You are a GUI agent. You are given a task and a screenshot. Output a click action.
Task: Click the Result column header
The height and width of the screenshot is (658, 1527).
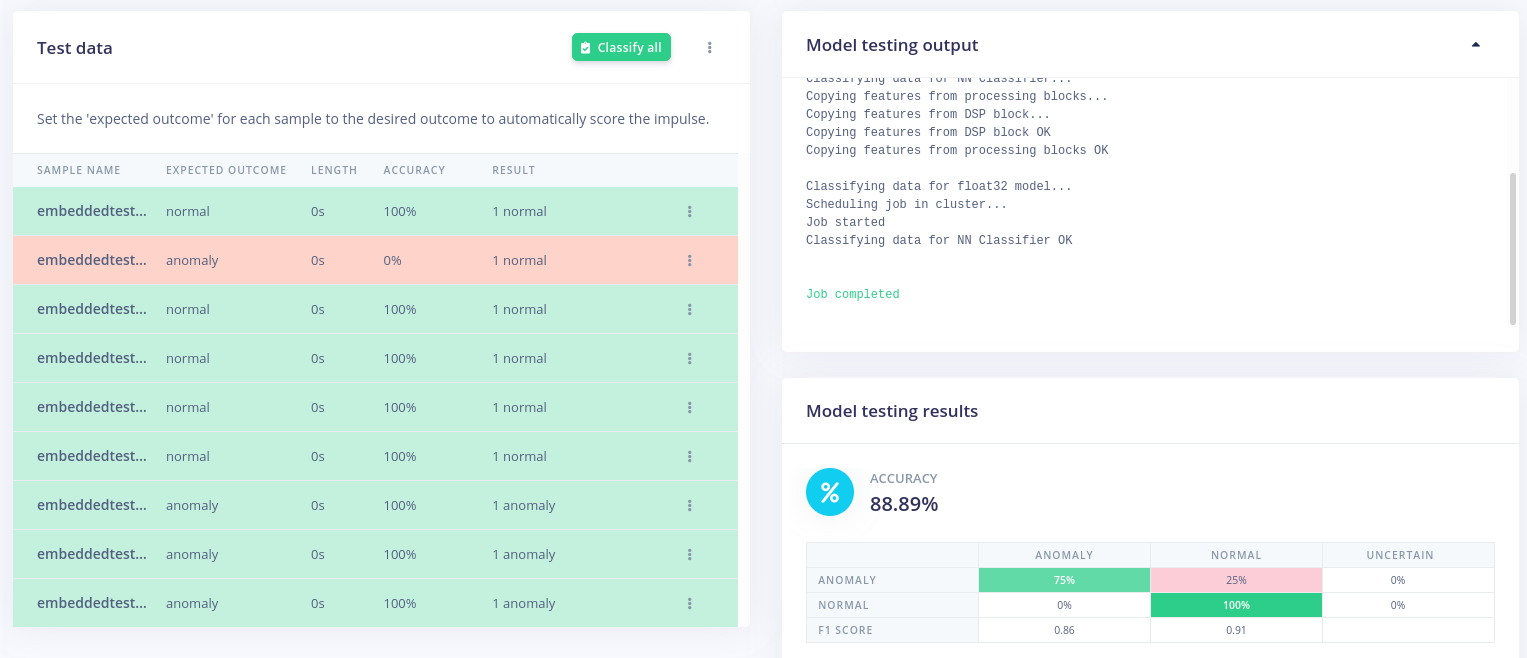514,170
